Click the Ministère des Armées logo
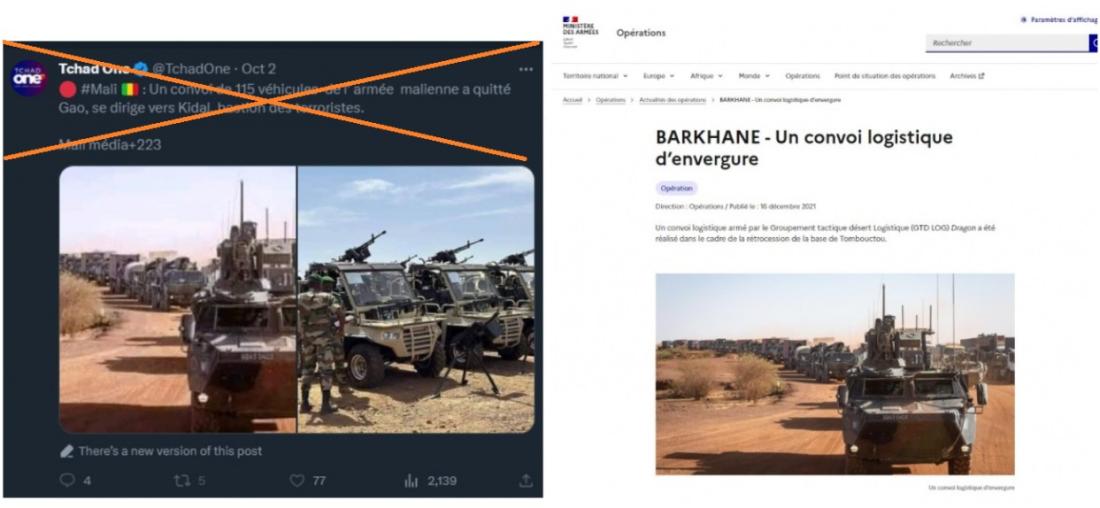1100x508 pixels. [580, 32]
